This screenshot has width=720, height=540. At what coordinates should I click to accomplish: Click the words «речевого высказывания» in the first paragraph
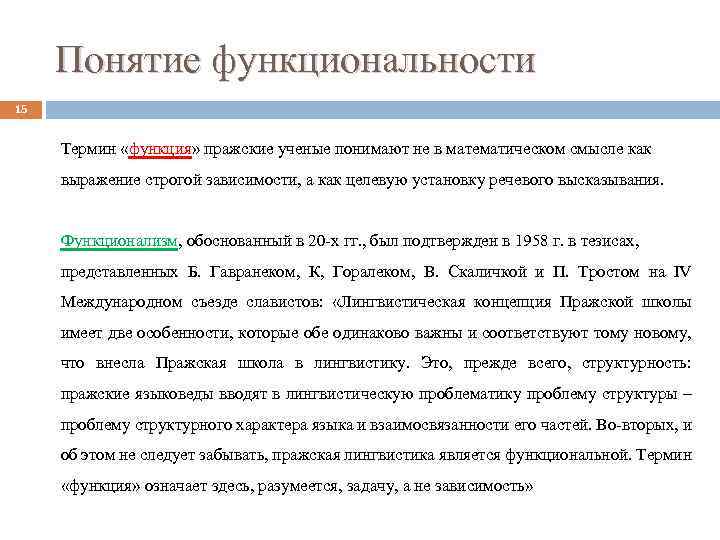[576, 180]
